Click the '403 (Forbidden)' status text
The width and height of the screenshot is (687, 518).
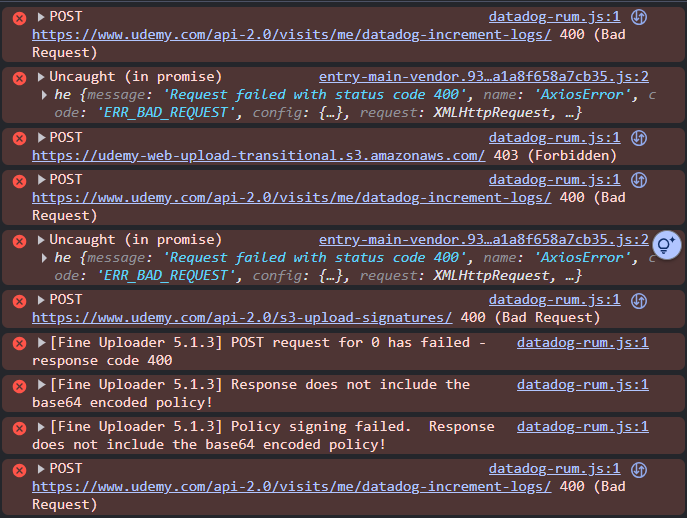tap(555, 156)
